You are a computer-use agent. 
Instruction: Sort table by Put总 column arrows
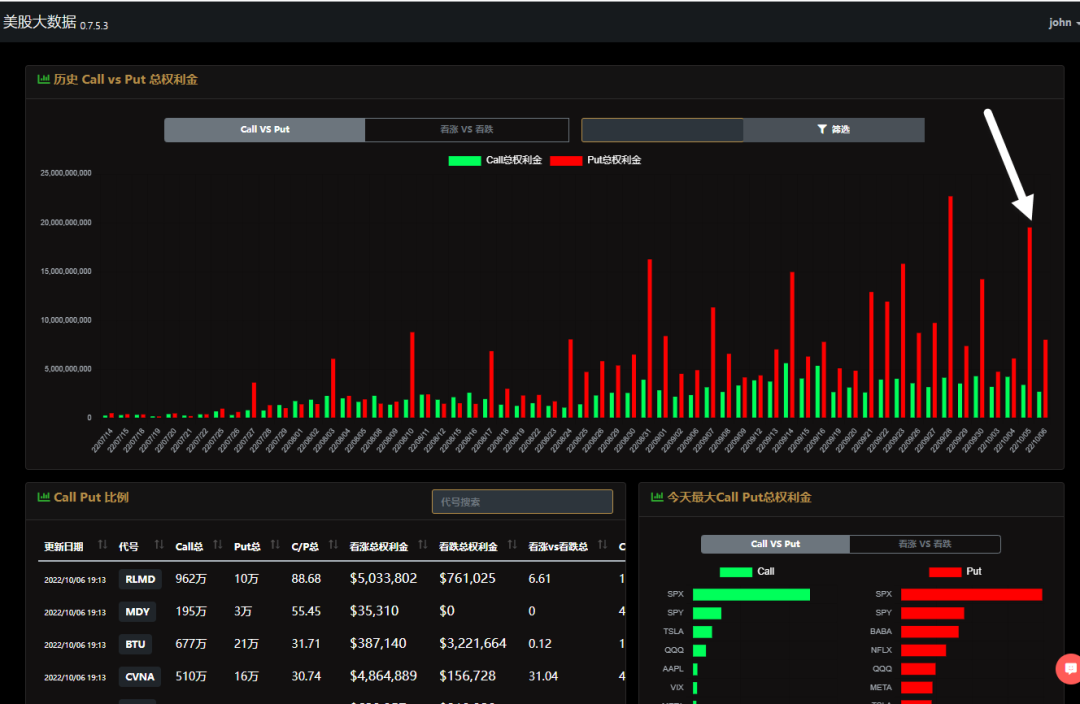click(x=275, y=545)
